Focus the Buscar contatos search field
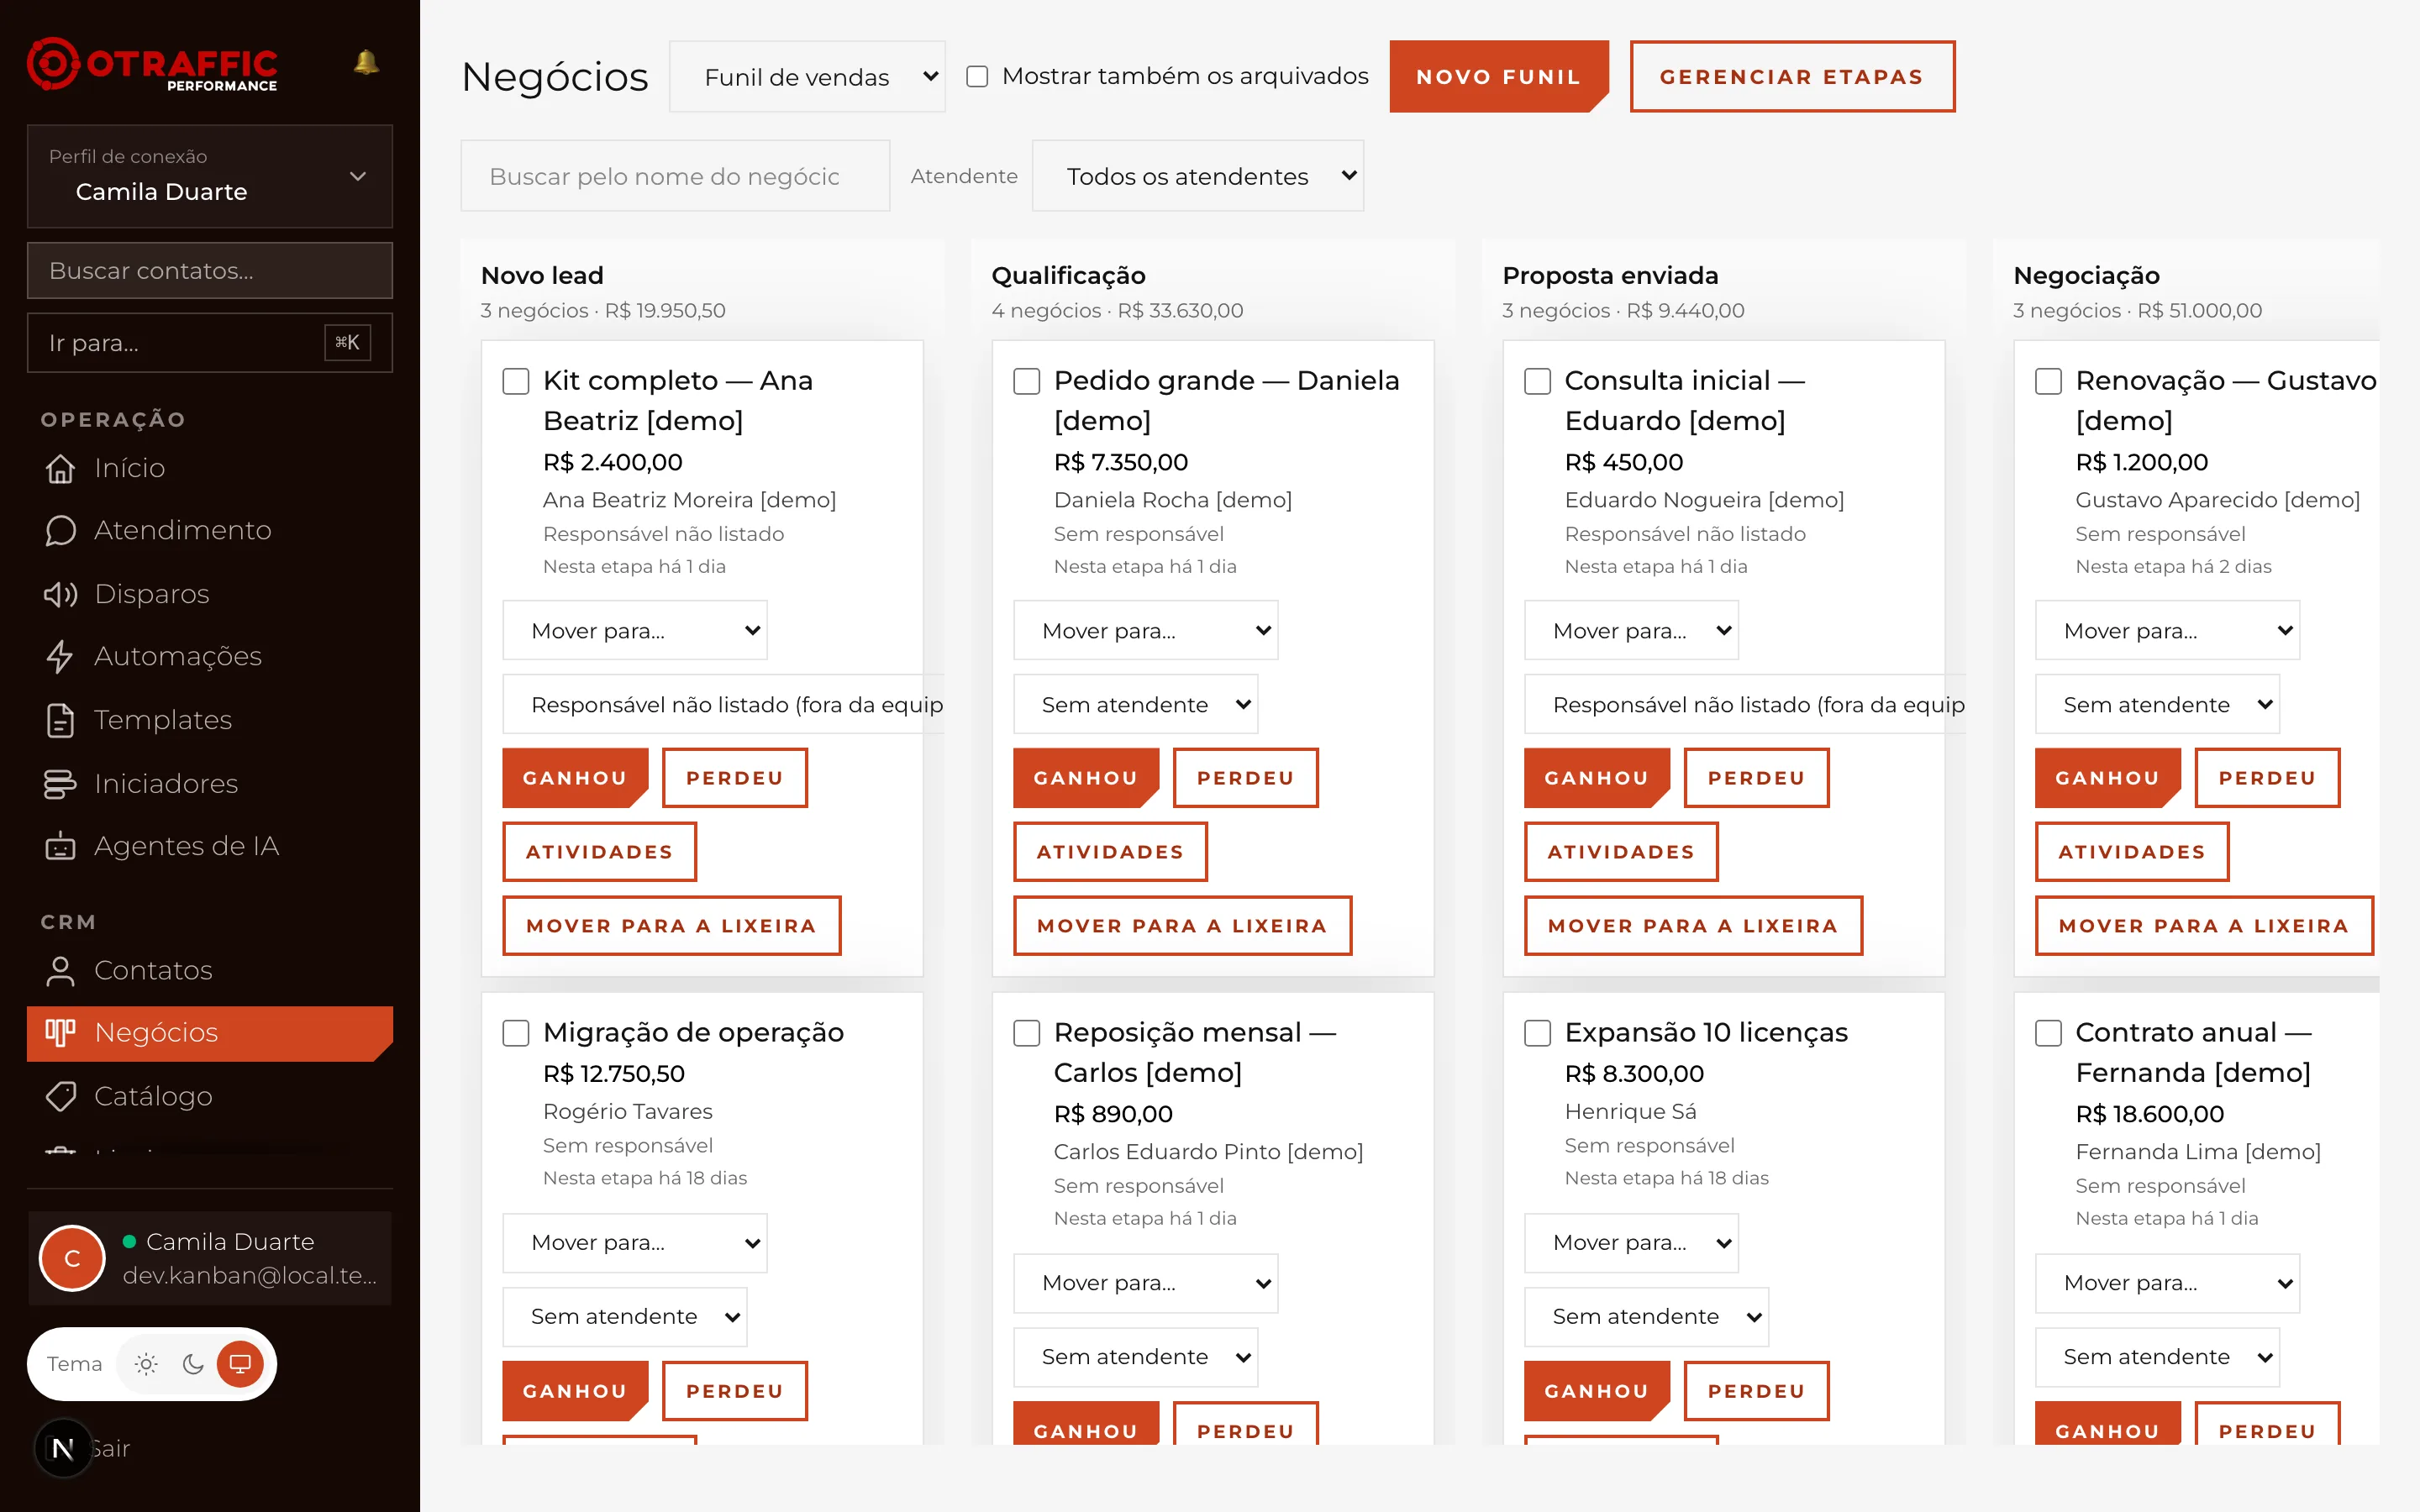The image size is (2420, 1512). click(209, 270)
